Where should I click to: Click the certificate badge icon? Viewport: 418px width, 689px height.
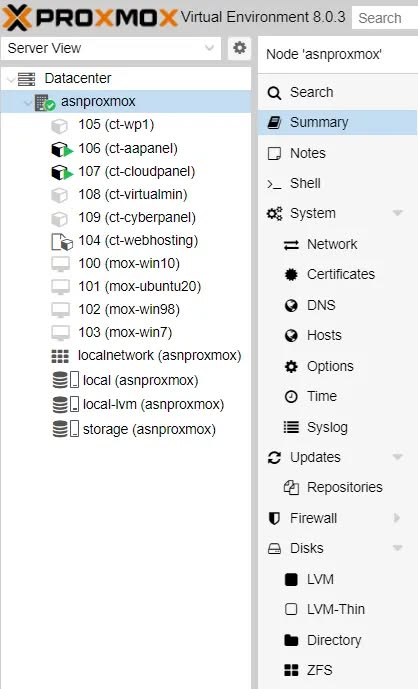point(291,275)
